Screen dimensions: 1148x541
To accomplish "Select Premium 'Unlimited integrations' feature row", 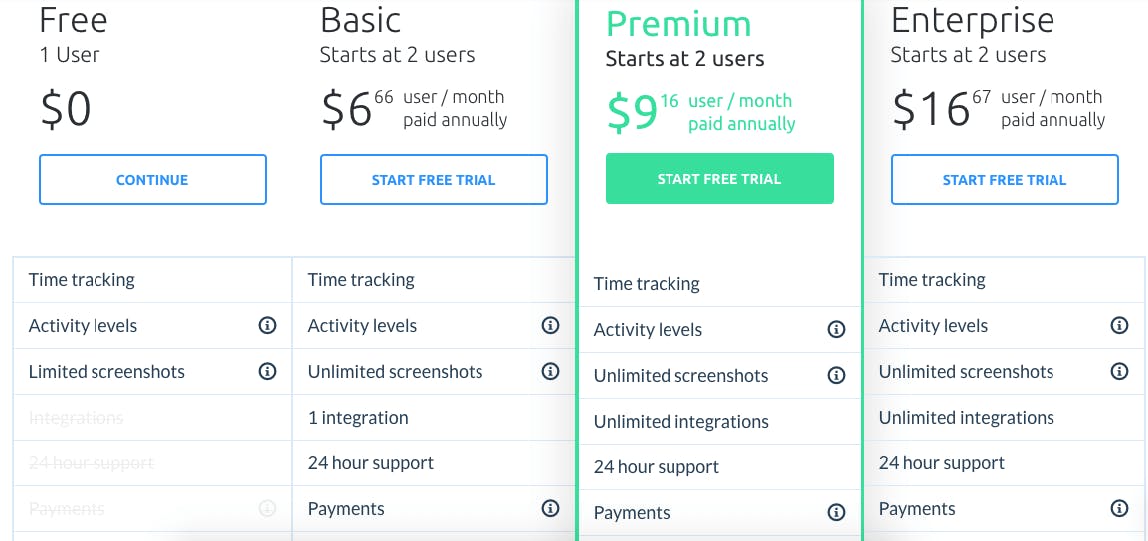I will pyautogui.click(x=681, y=421).
